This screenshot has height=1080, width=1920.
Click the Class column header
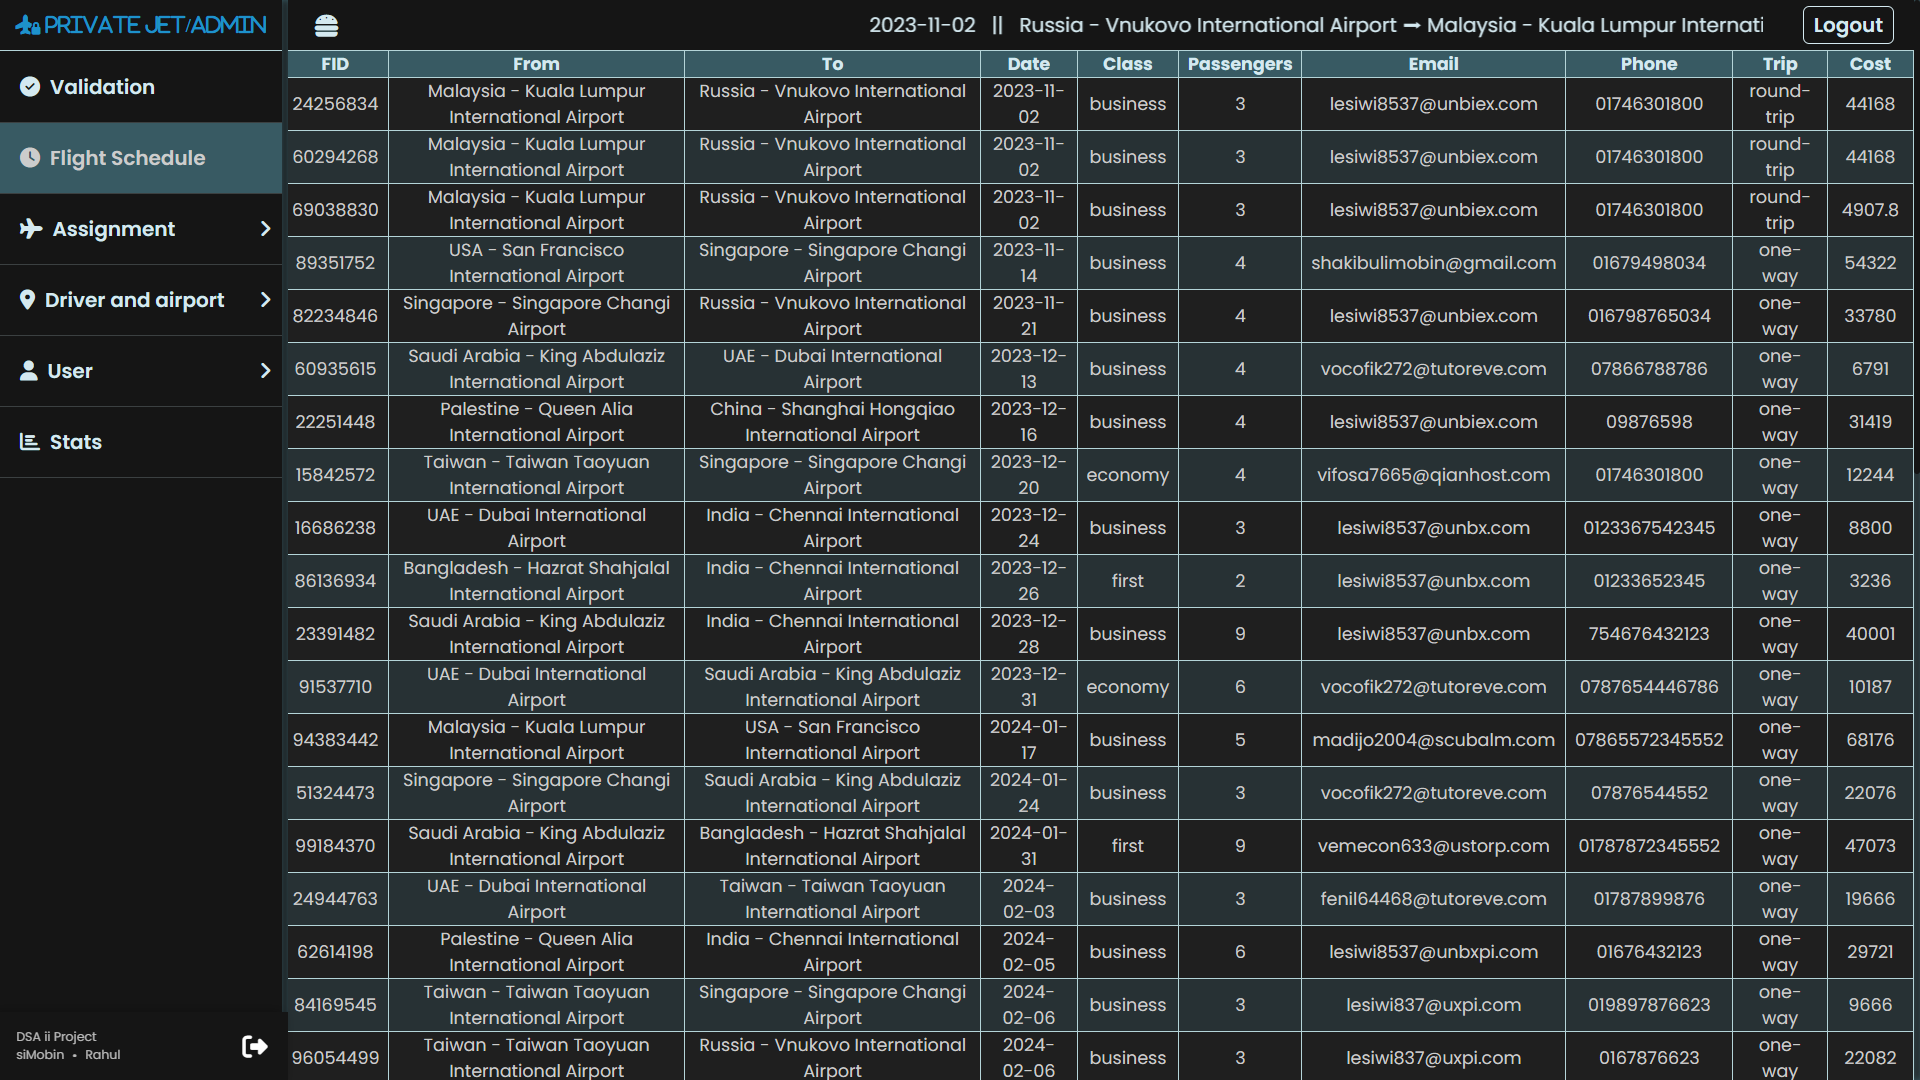pos(1127,64)
